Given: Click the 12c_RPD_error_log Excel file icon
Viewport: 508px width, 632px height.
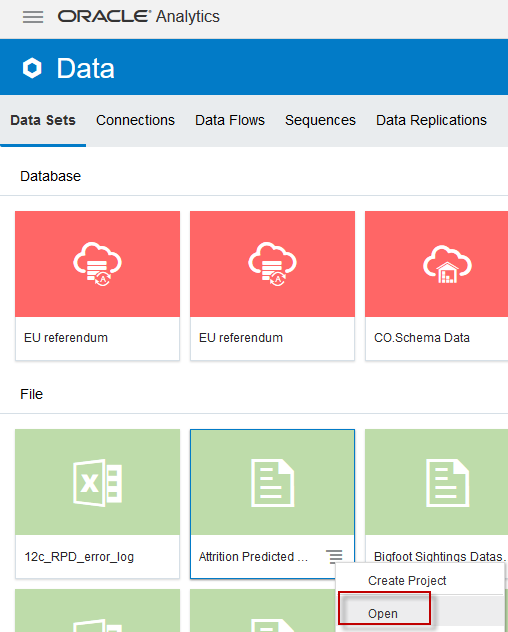Looking at the screenshot, I should (98, 482).
